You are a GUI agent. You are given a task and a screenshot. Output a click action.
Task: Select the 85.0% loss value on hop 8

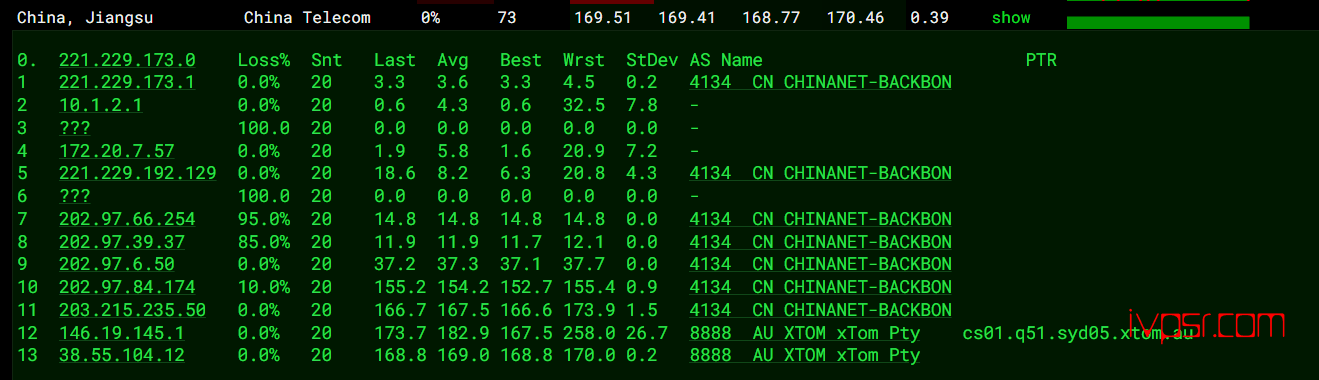pos(264,242)
